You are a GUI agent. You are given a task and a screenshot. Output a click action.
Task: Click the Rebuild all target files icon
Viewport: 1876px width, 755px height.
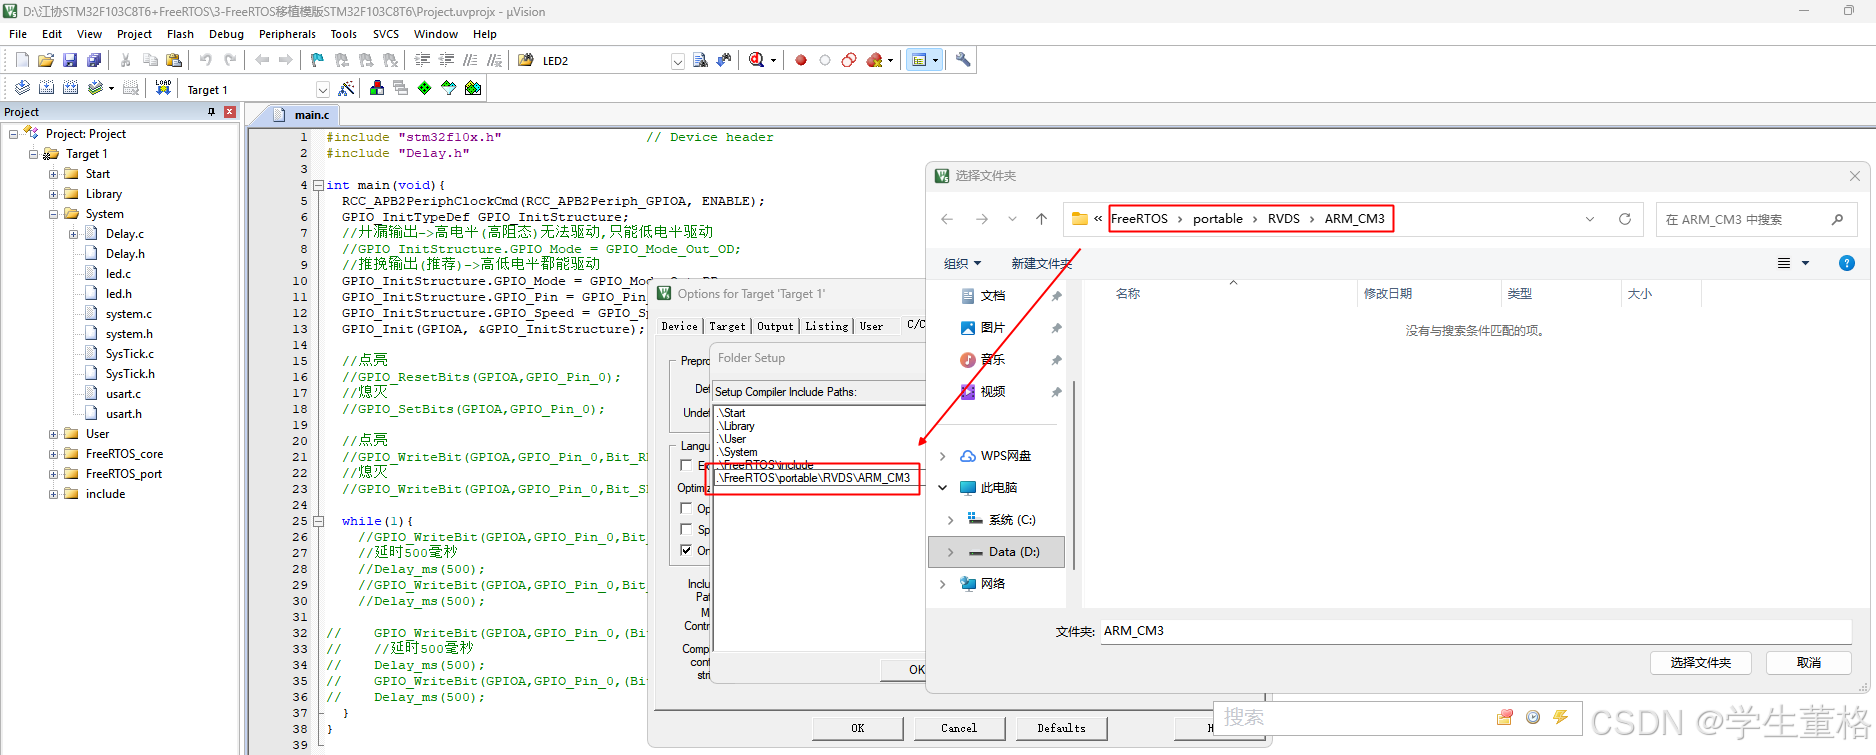point(70,88)
